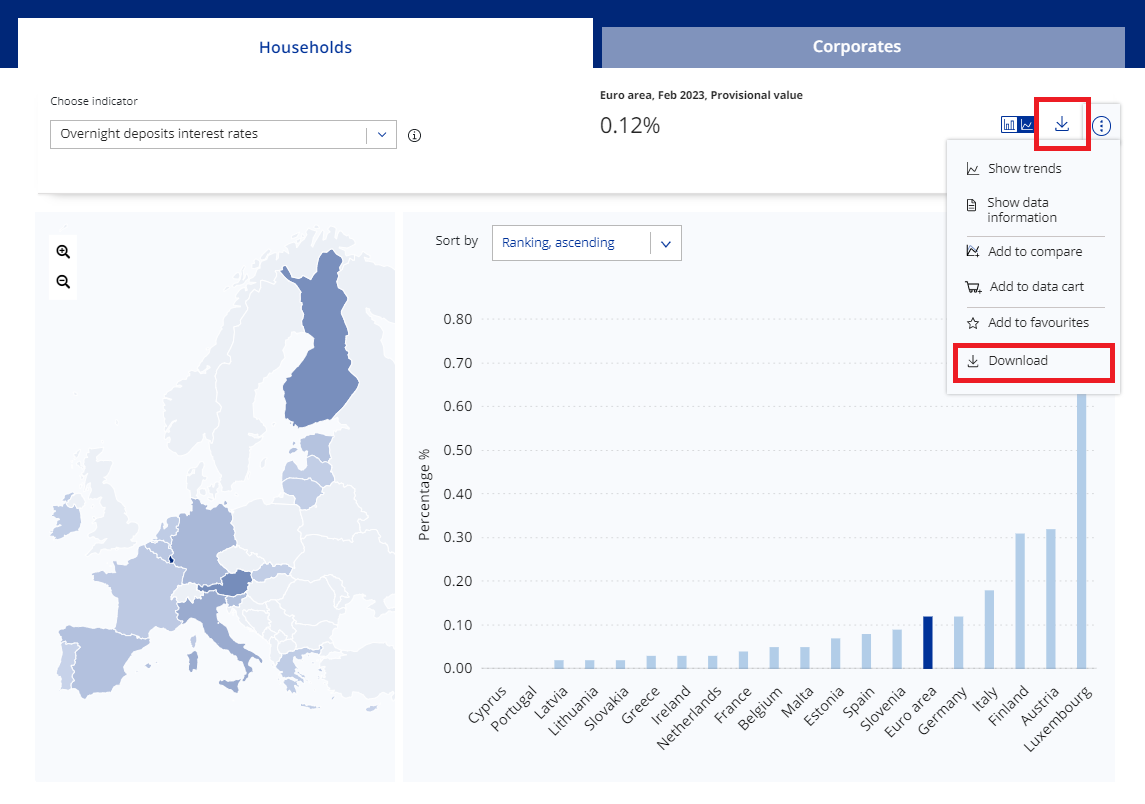Open the three-dot more options menu

tap(1101, 125)
